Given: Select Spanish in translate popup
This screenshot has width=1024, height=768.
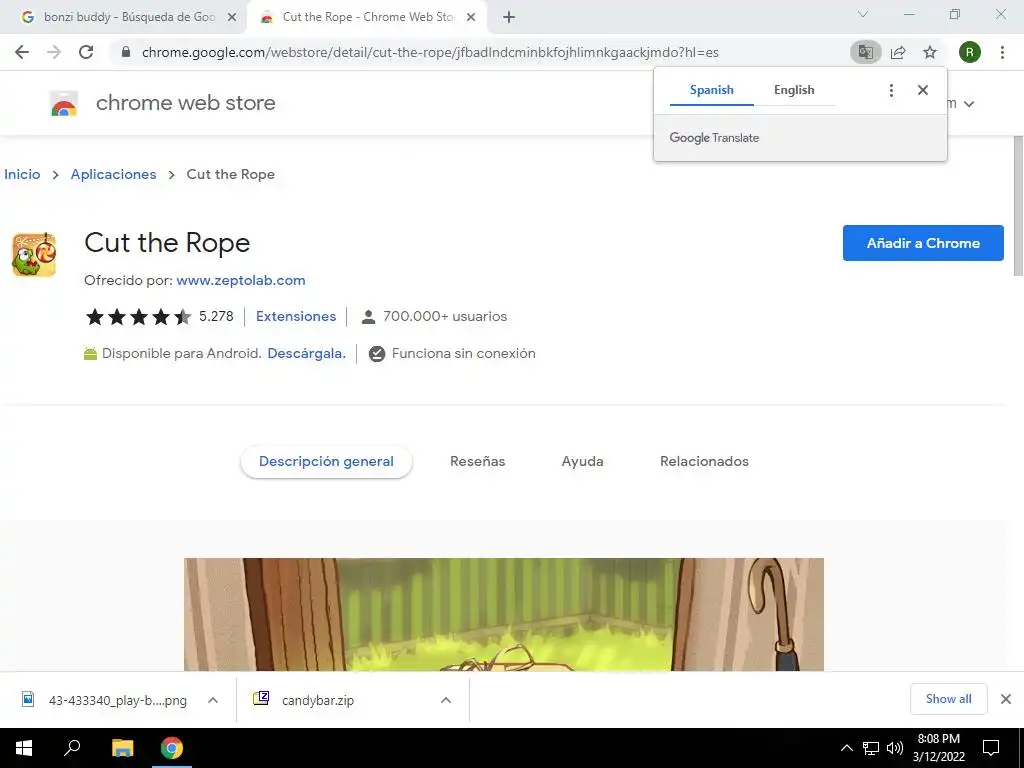Looking at the screenshot, I should coord(711,90).
